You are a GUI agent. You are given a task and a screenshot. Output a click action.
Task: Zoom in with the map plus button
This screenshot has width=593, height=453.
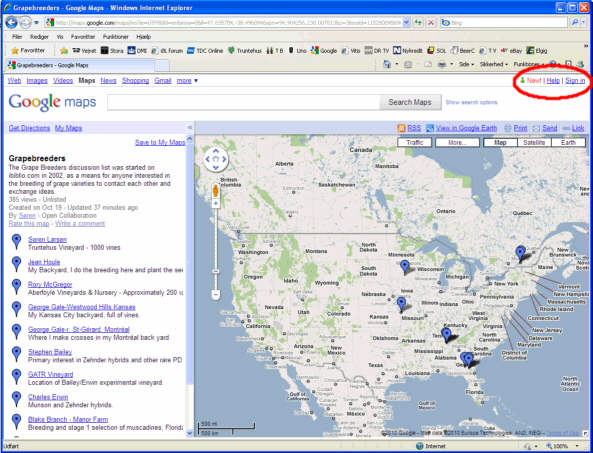[x=216, y=203]
